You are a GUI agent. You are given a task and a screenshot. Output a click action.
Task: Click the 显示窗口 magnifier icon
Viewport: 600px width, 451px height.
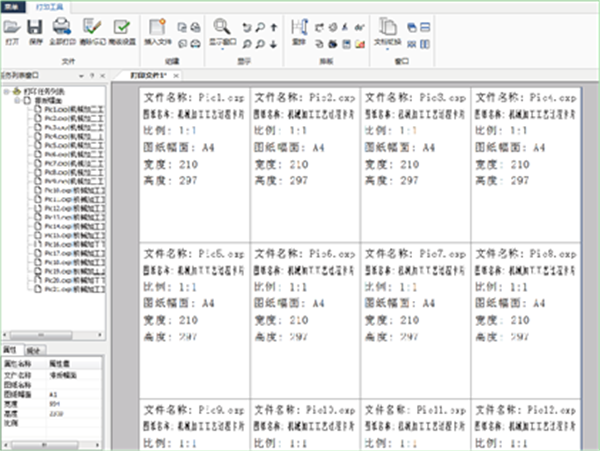[222, 28]
